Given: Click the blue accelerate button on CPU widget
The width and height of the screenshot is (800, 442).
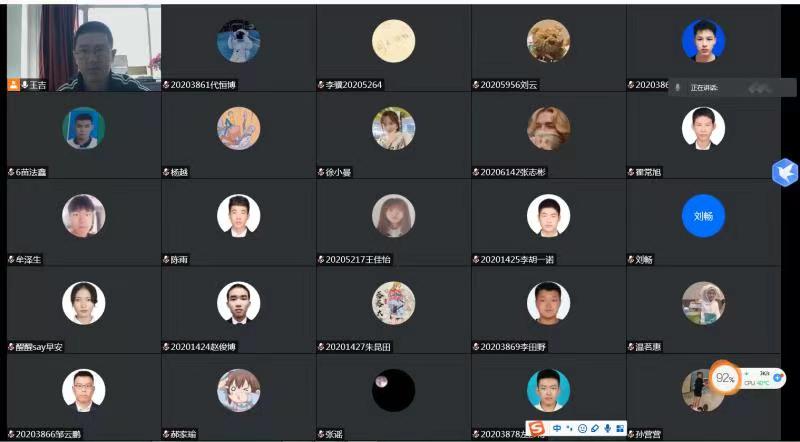Looking at the screenshot, I should coord(778,378).
